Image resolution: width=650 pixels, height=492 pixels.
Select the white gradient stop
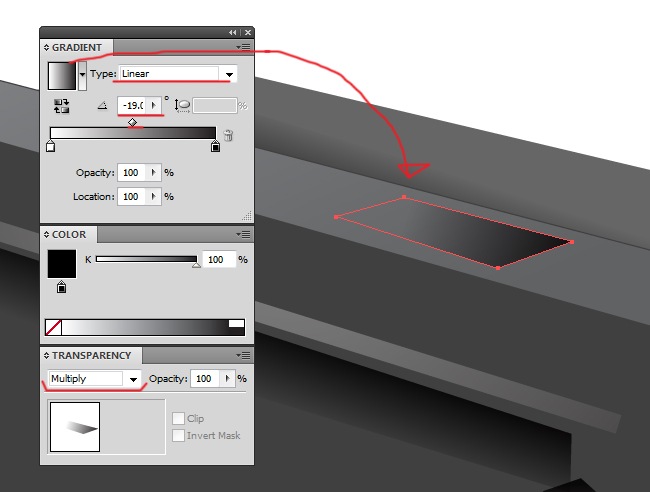(x=51, y=146)
